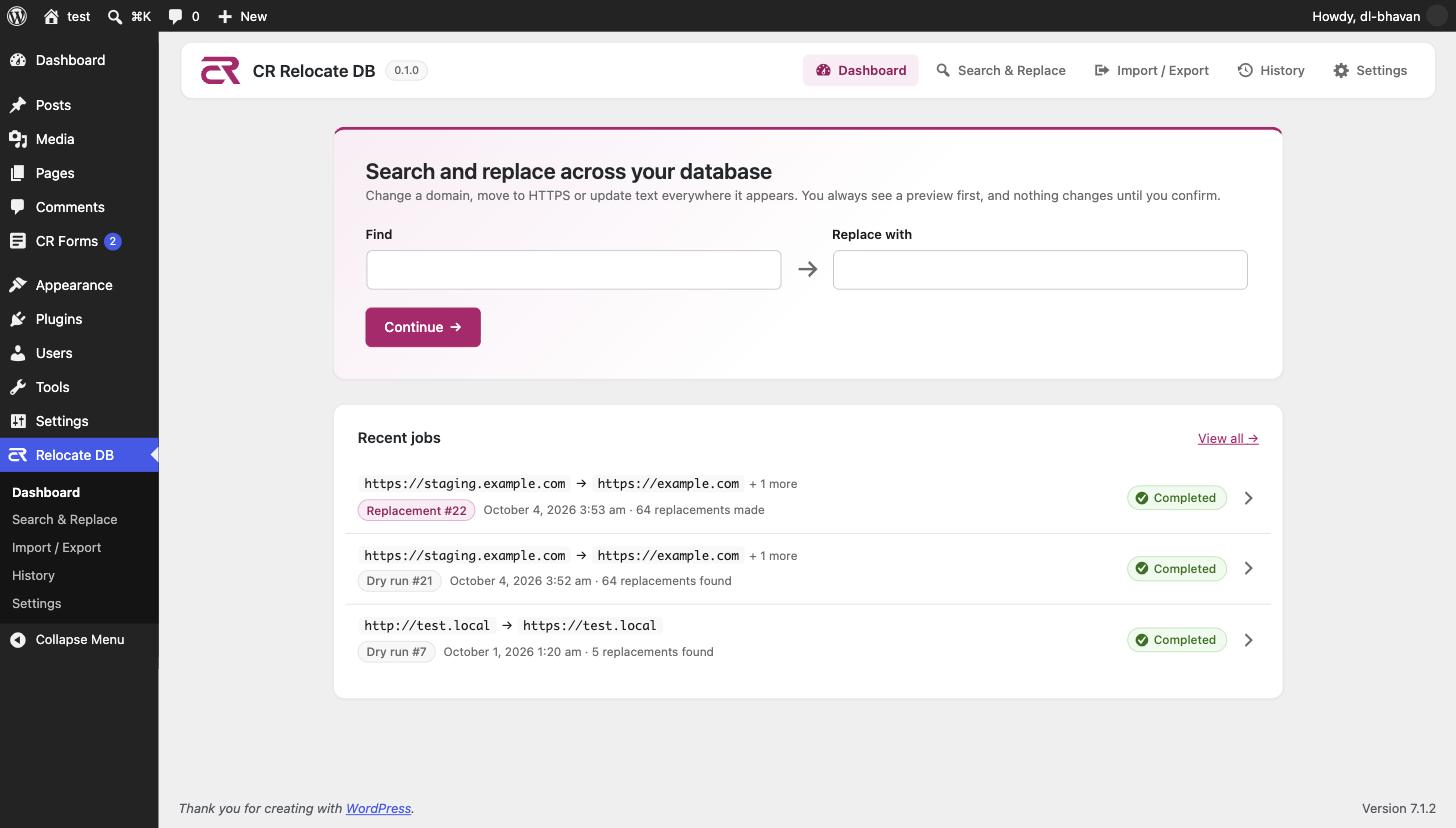Click the New content plus button

tap(242, 16)
